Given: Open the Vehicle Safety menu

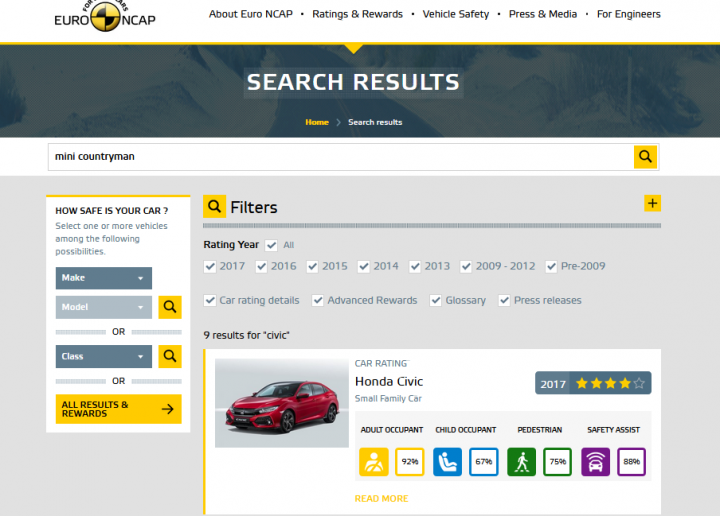Looking at the screenshot, I should [x=456, y=14].
